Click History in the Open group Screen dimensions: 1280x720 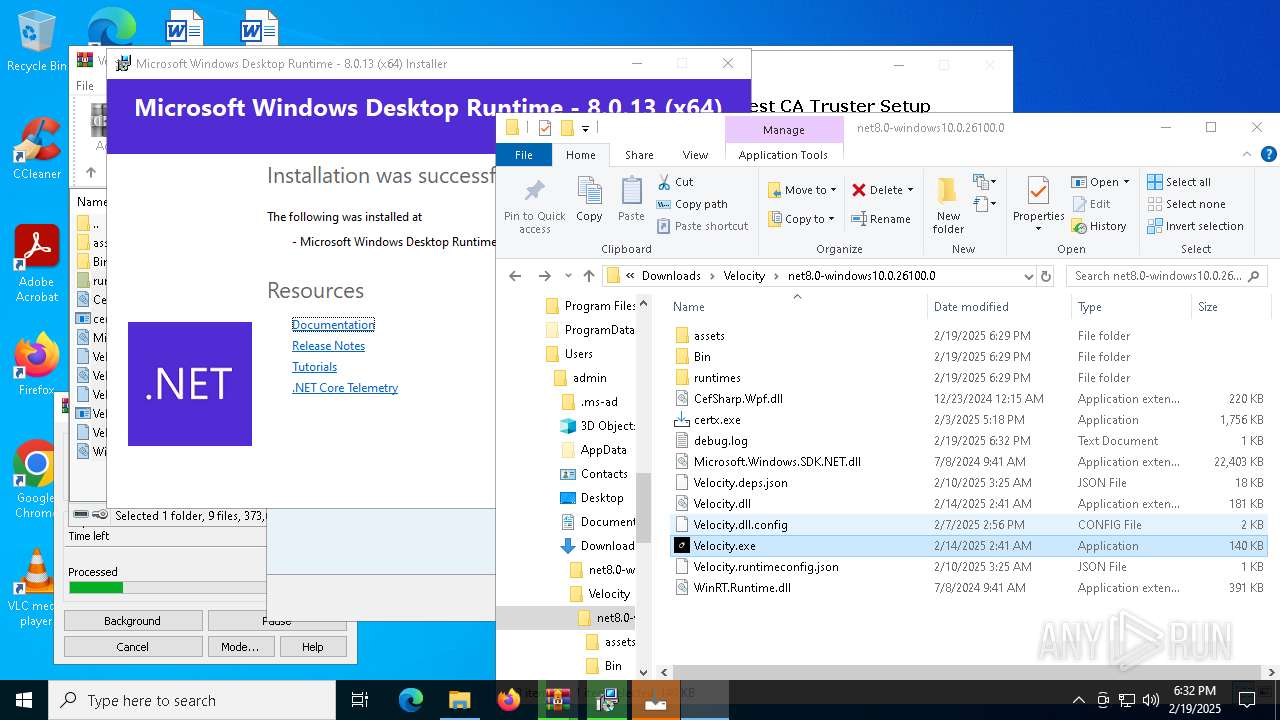(x=1099, y=226)
